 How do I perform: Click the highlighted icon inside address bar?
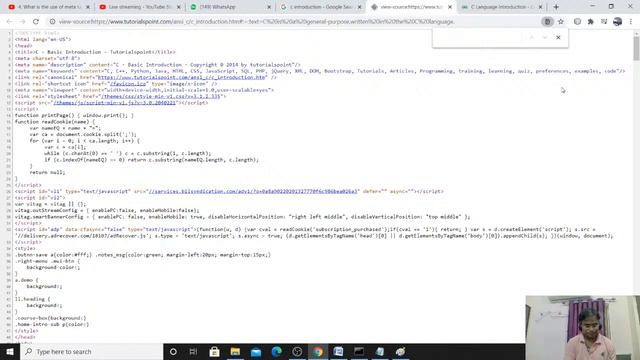click(x=547, y=22)
